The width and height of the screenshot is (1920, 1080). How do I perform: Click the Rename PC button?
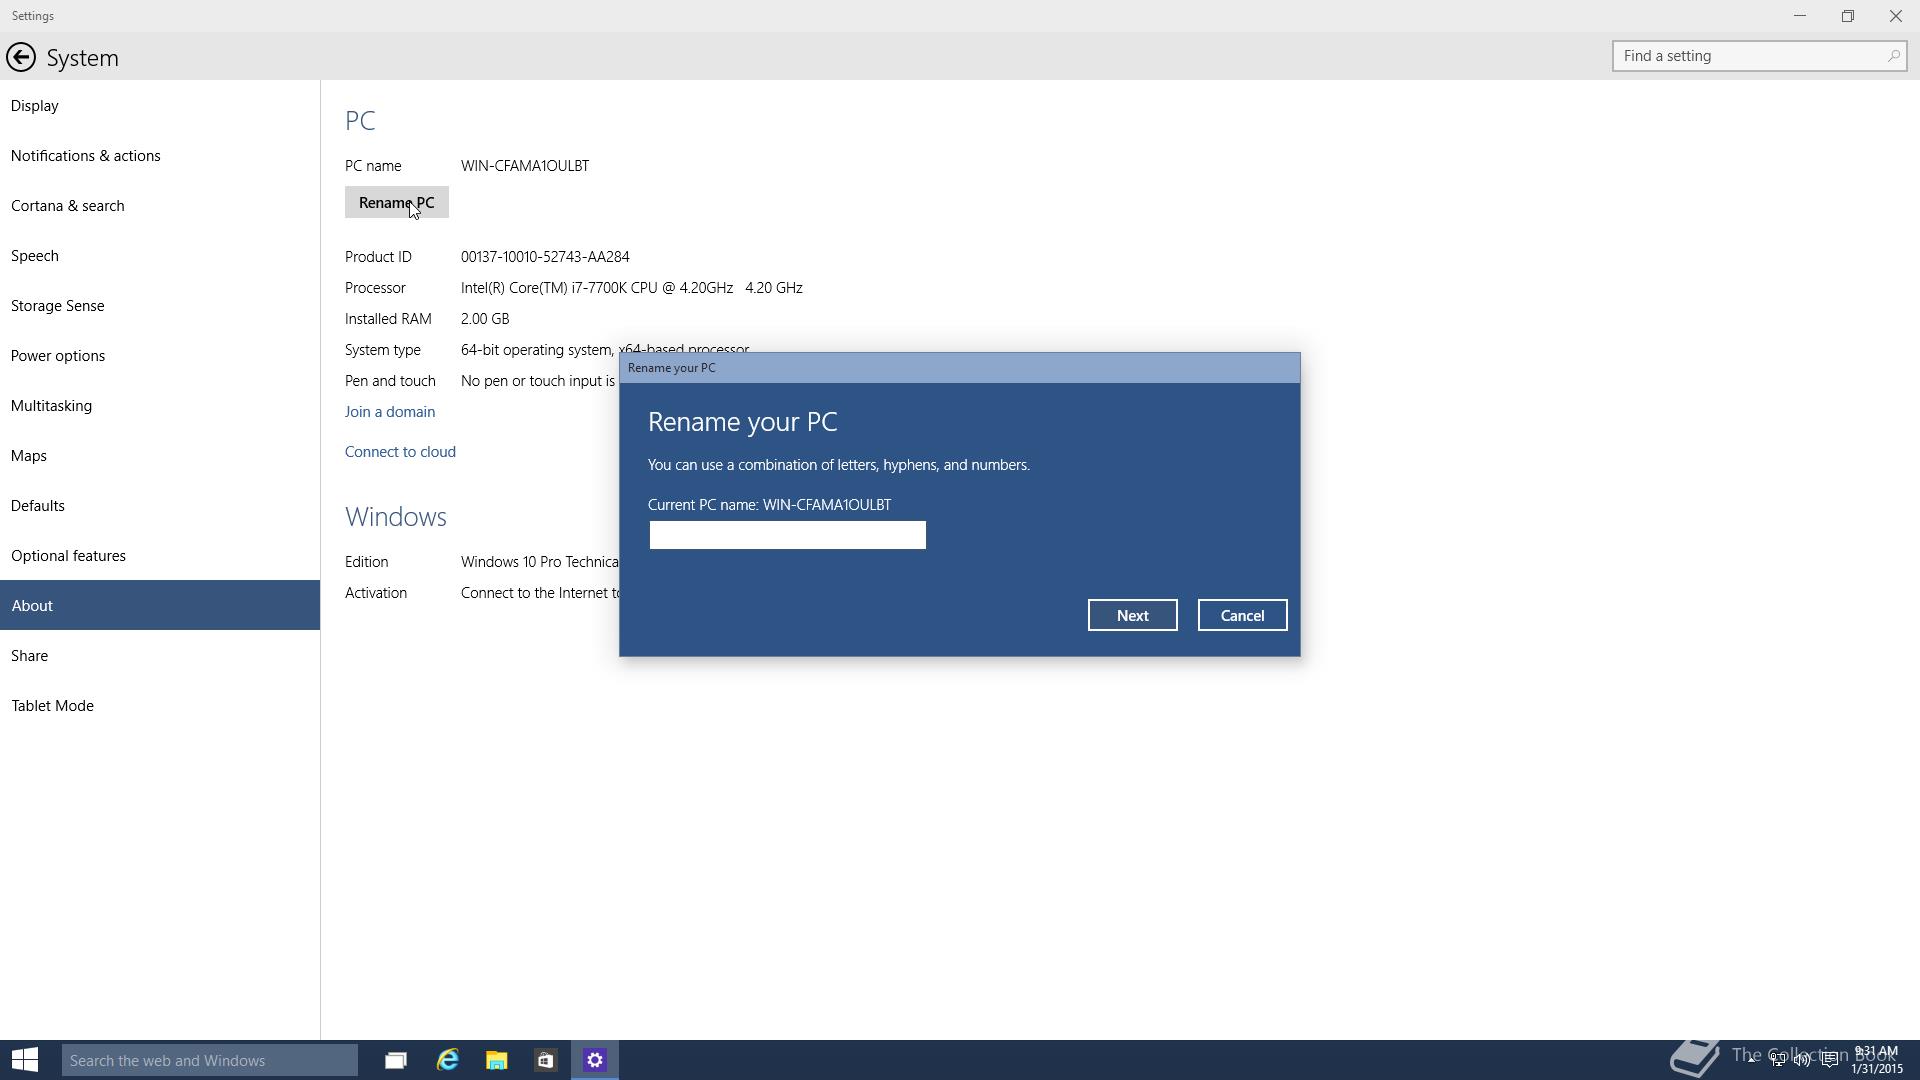click(396, 202)
